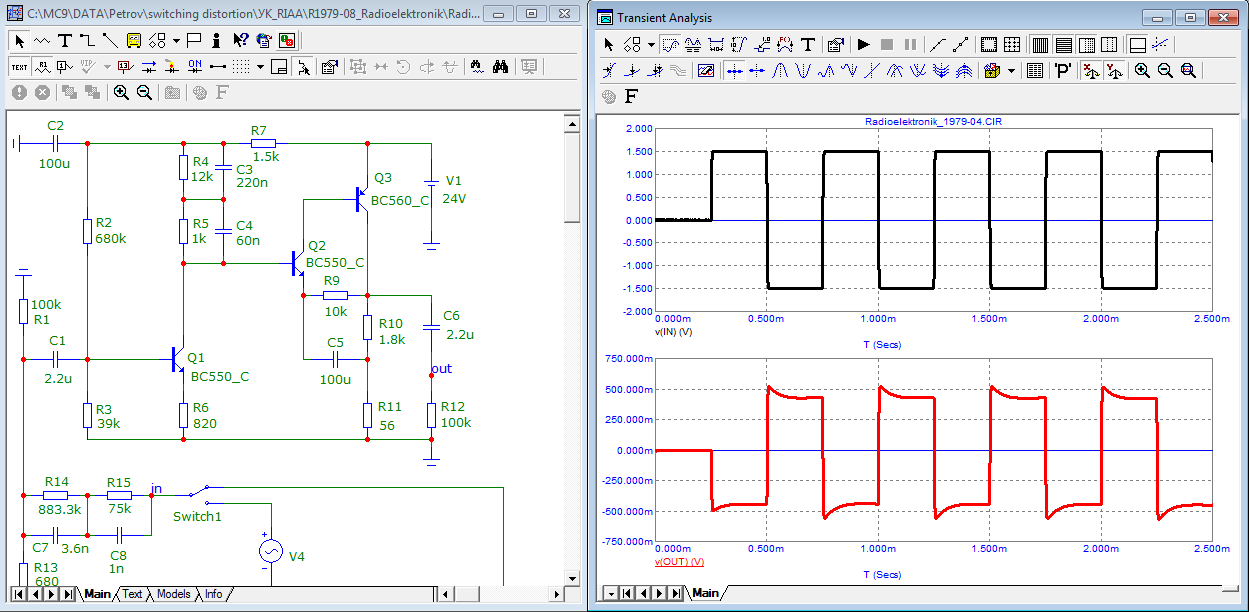Screen dimensions: 1249x612
Task: Select the diagonal Line drawing tool
Action: pyautogui.click(x=109, y=41)
